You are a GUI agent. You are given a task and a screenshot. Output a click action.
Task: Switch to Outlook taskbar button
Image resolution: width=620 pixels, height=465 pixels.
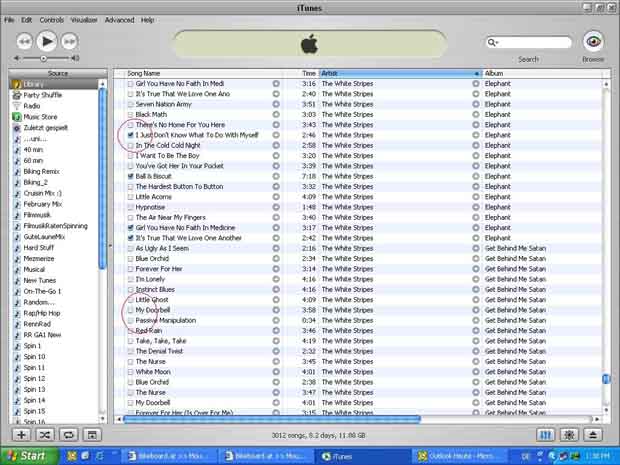(458, 456)
